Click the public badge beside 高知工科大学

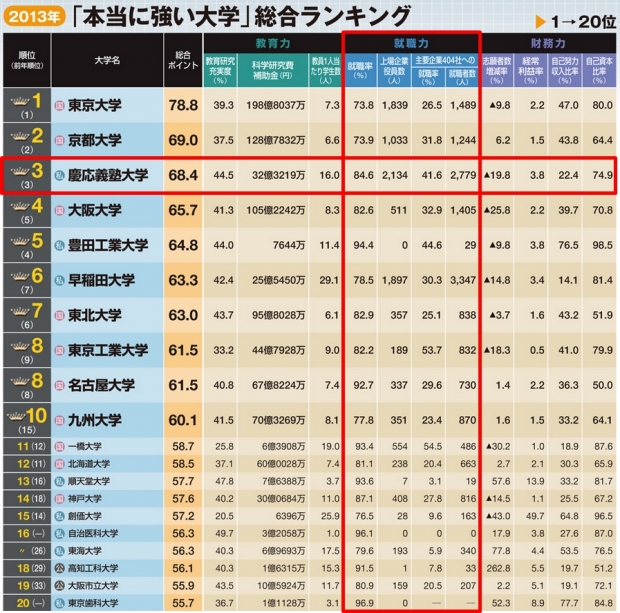coord(59,568)
